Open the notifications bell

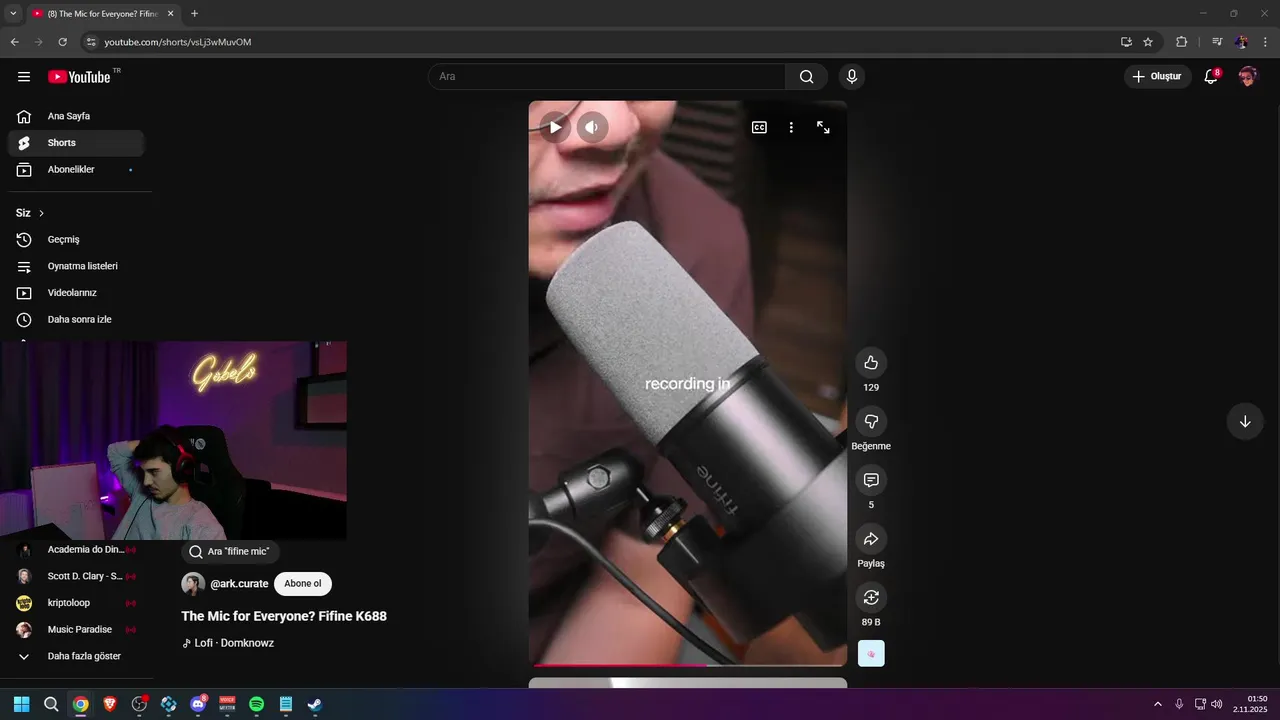click(x=1211, y=77)
